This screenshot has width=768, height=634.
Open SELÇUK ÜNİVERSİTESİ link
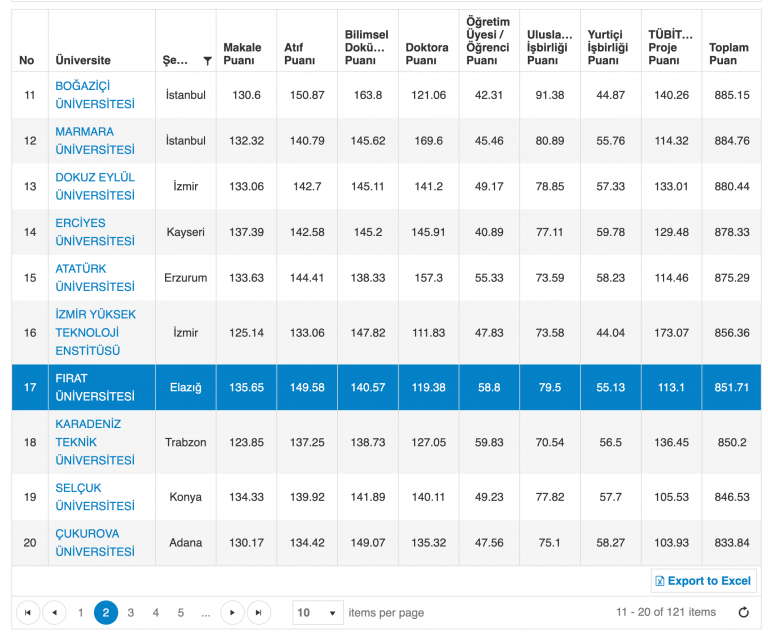(95, 497)
